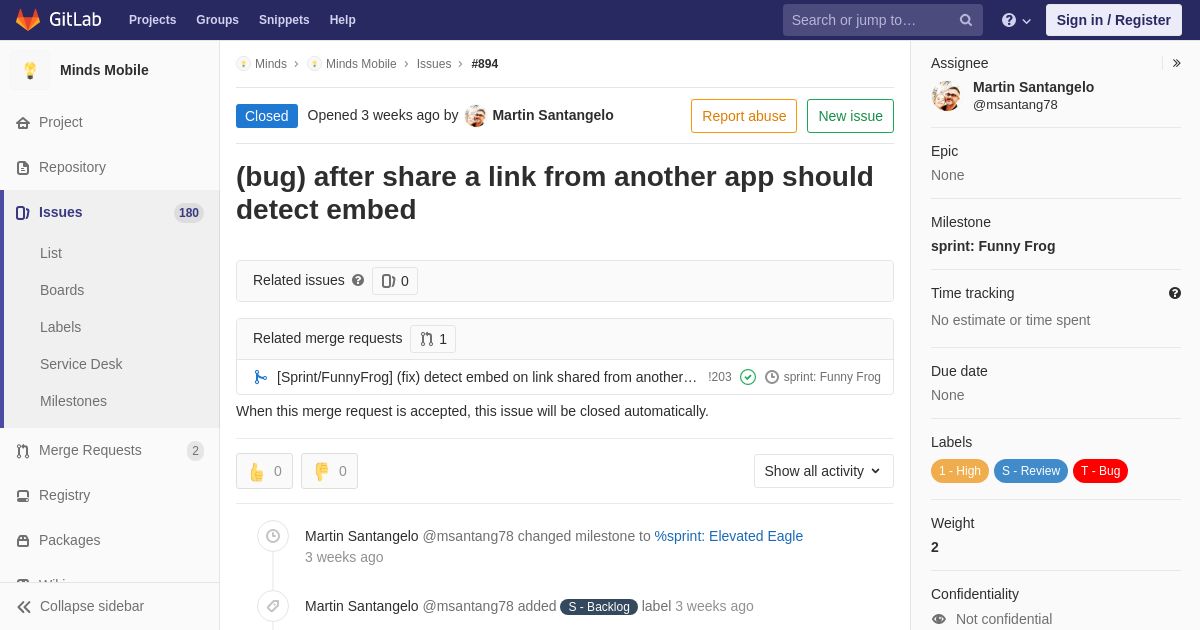The width and height of the screenshot is (1200, 630).
Task: Open the Labels submenu item
Action: [60, 327]
